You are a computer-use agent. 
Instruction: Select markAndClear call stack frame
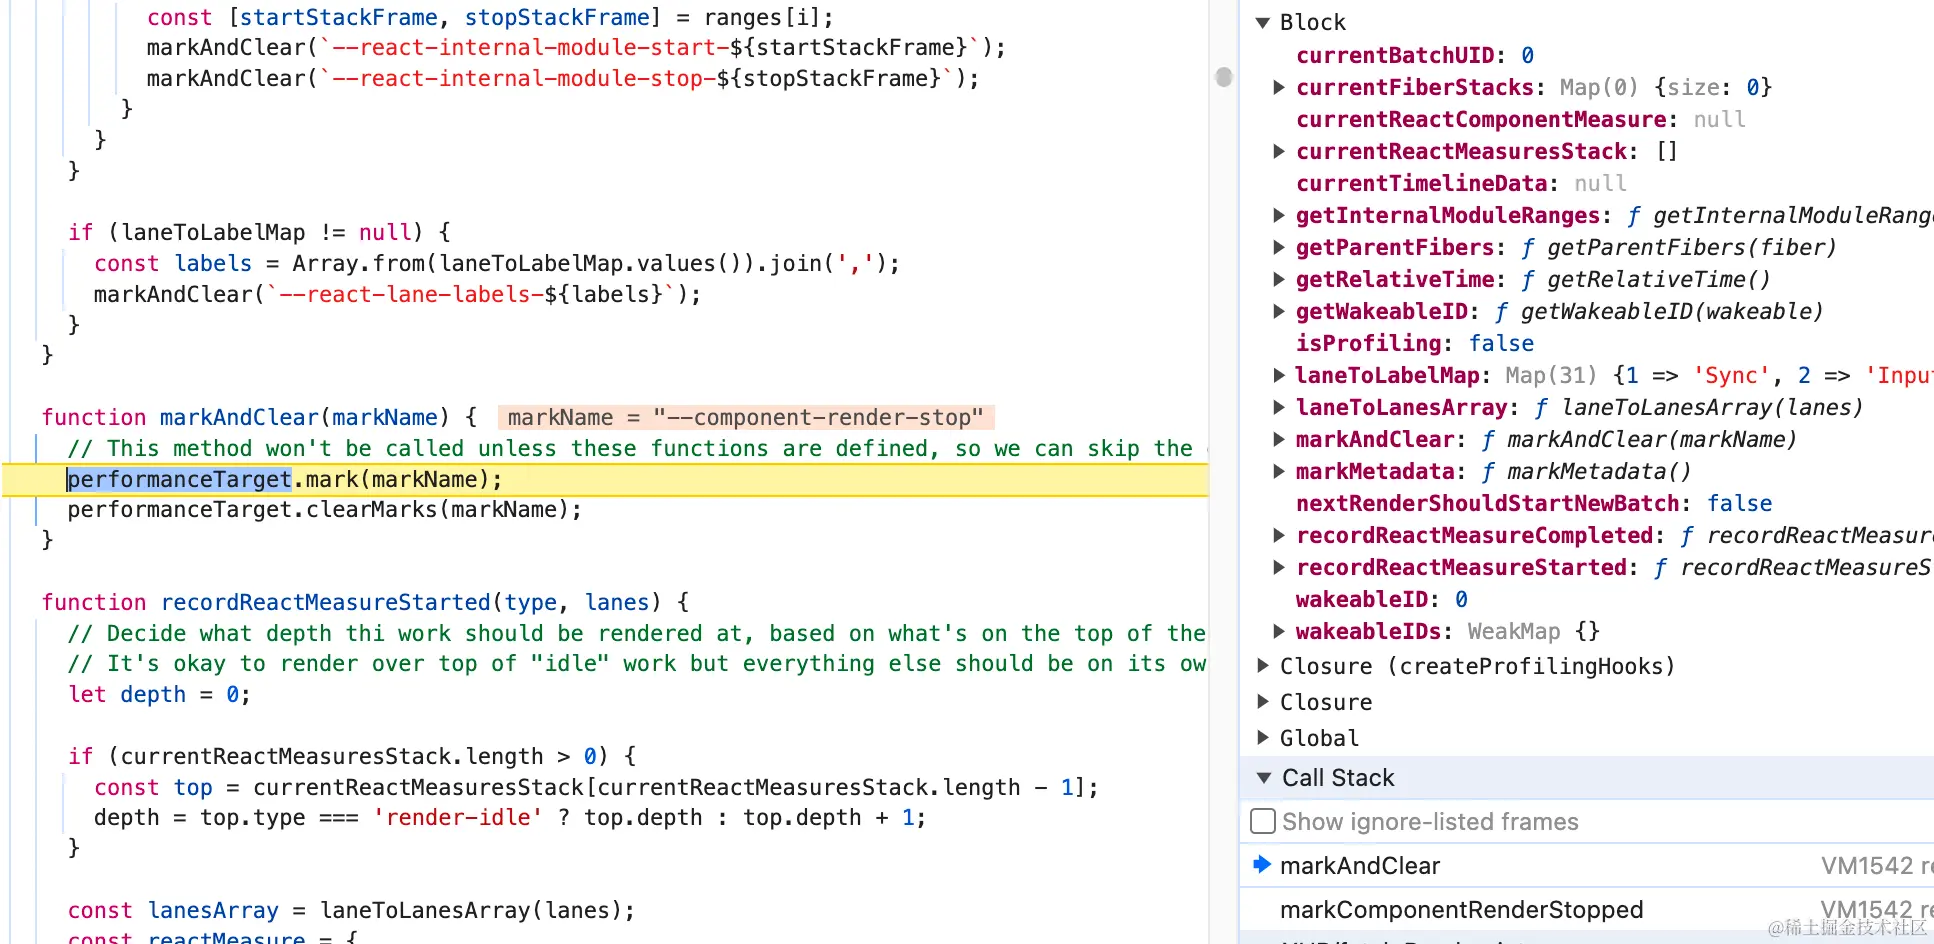(x=1587, y=866)
